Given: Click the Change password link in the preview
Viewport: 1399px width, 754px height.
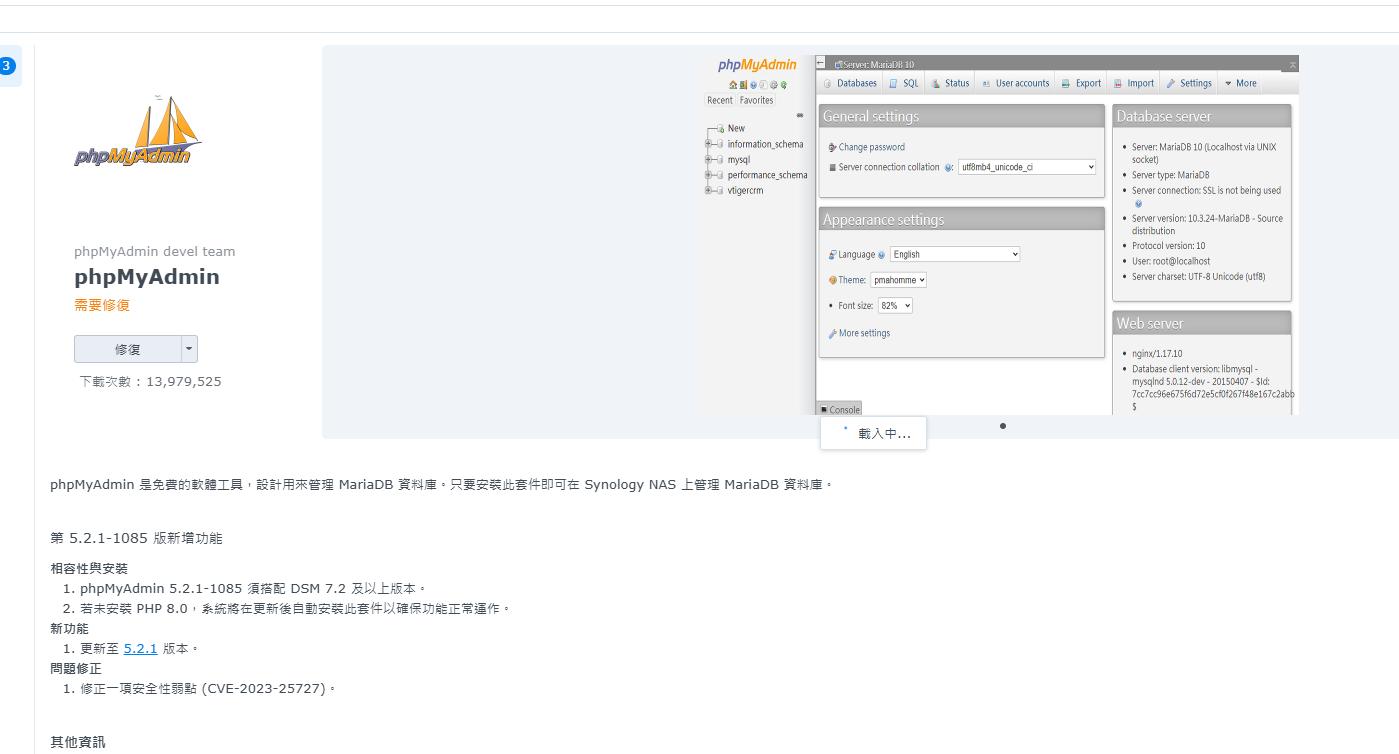Looking at the screenshot, I should tap(871, 147).
